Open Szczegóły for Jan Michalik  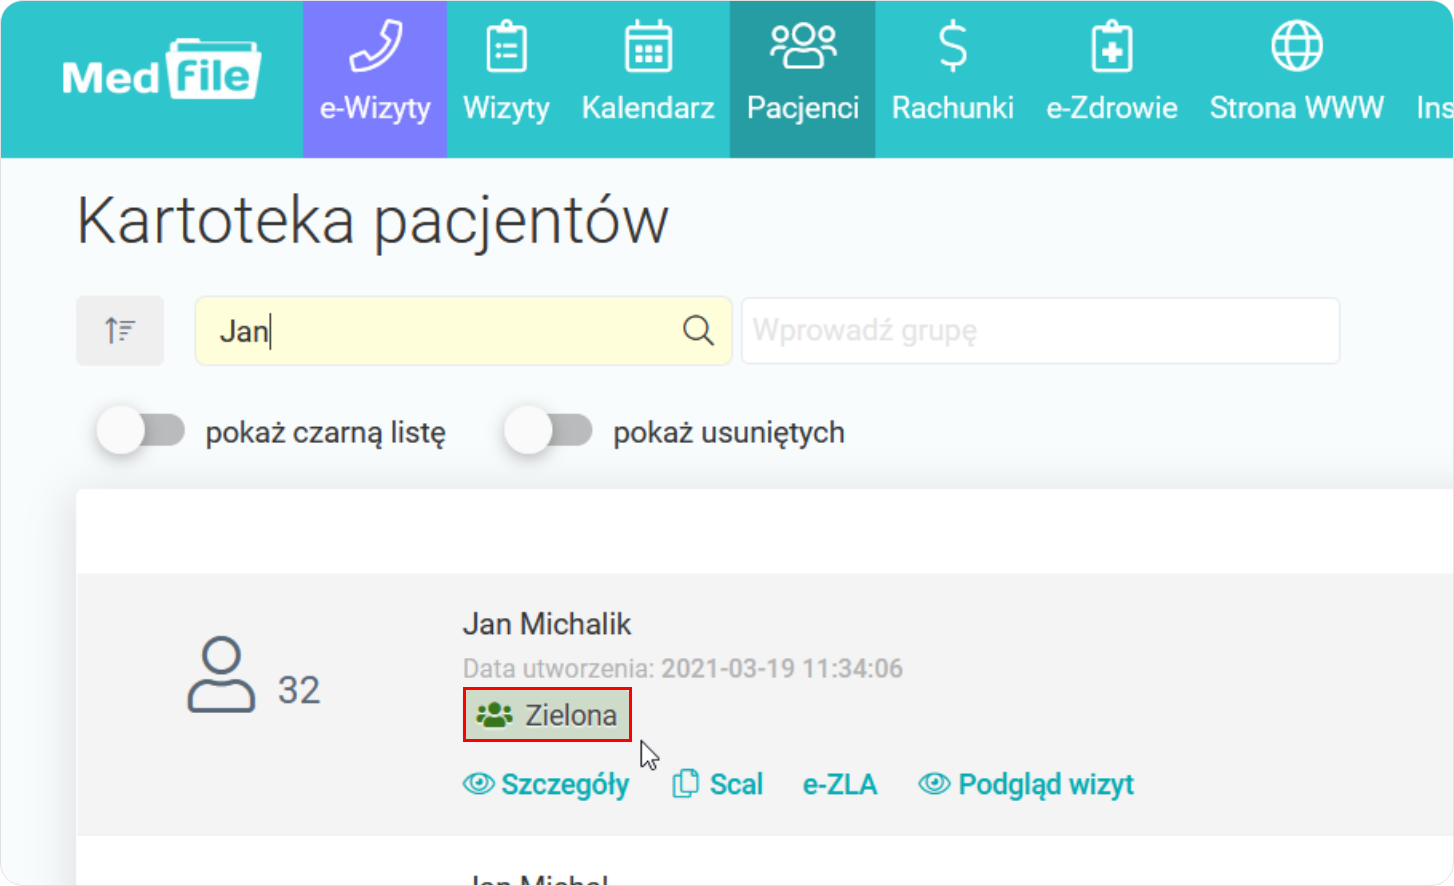click(546, 785)
